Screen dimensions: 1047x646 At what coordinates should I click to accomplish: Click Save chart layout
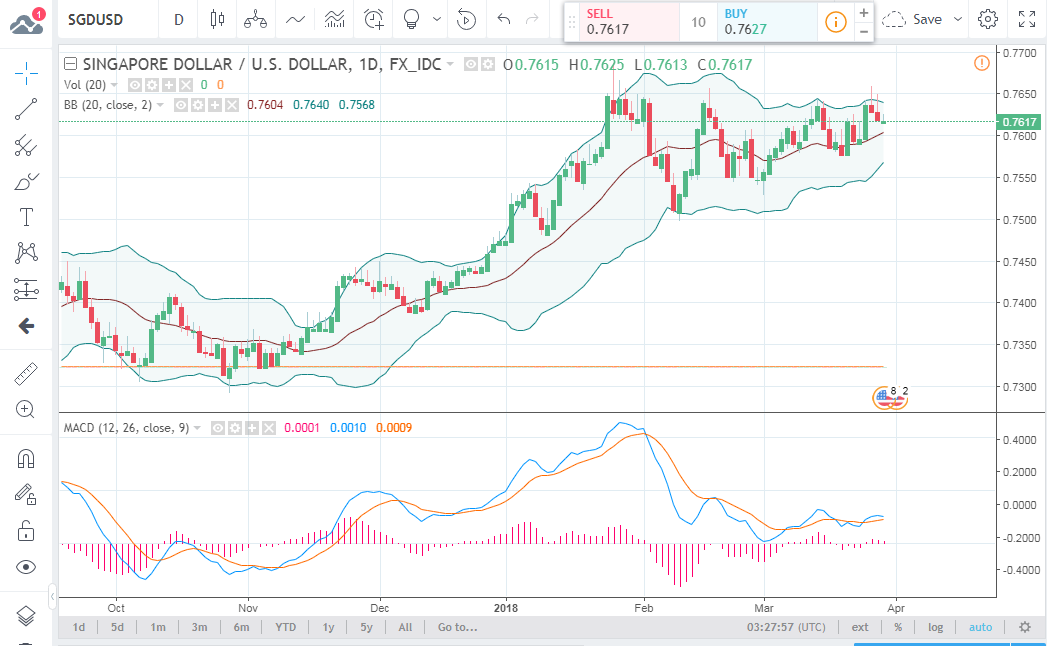point(912,19)
